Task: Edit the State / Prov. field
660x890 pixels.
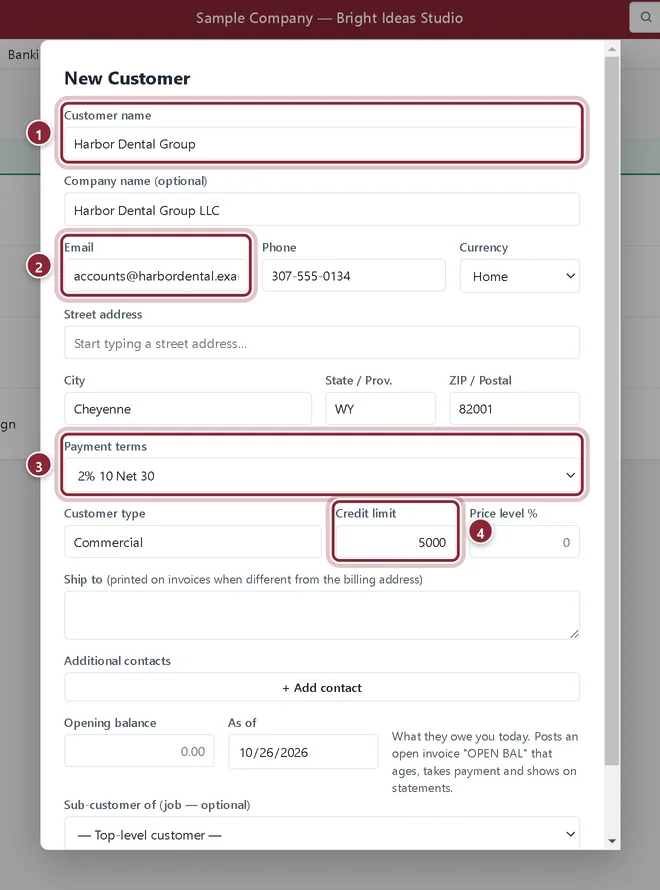Action: [380, 409]
